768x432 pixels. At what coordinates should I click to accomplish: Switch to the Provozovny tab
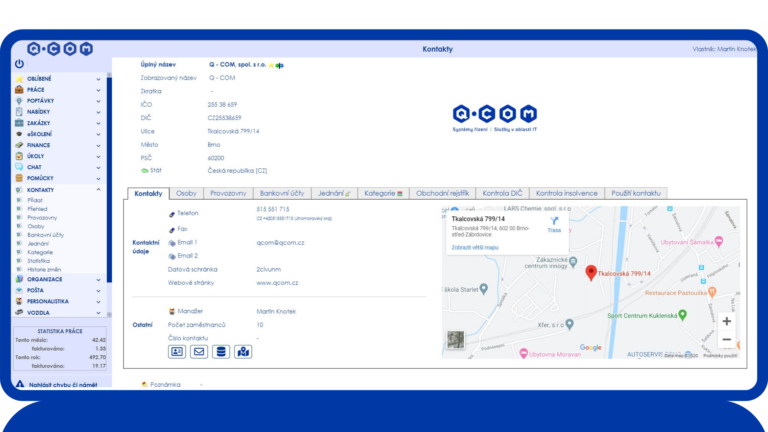coord(228,193)
